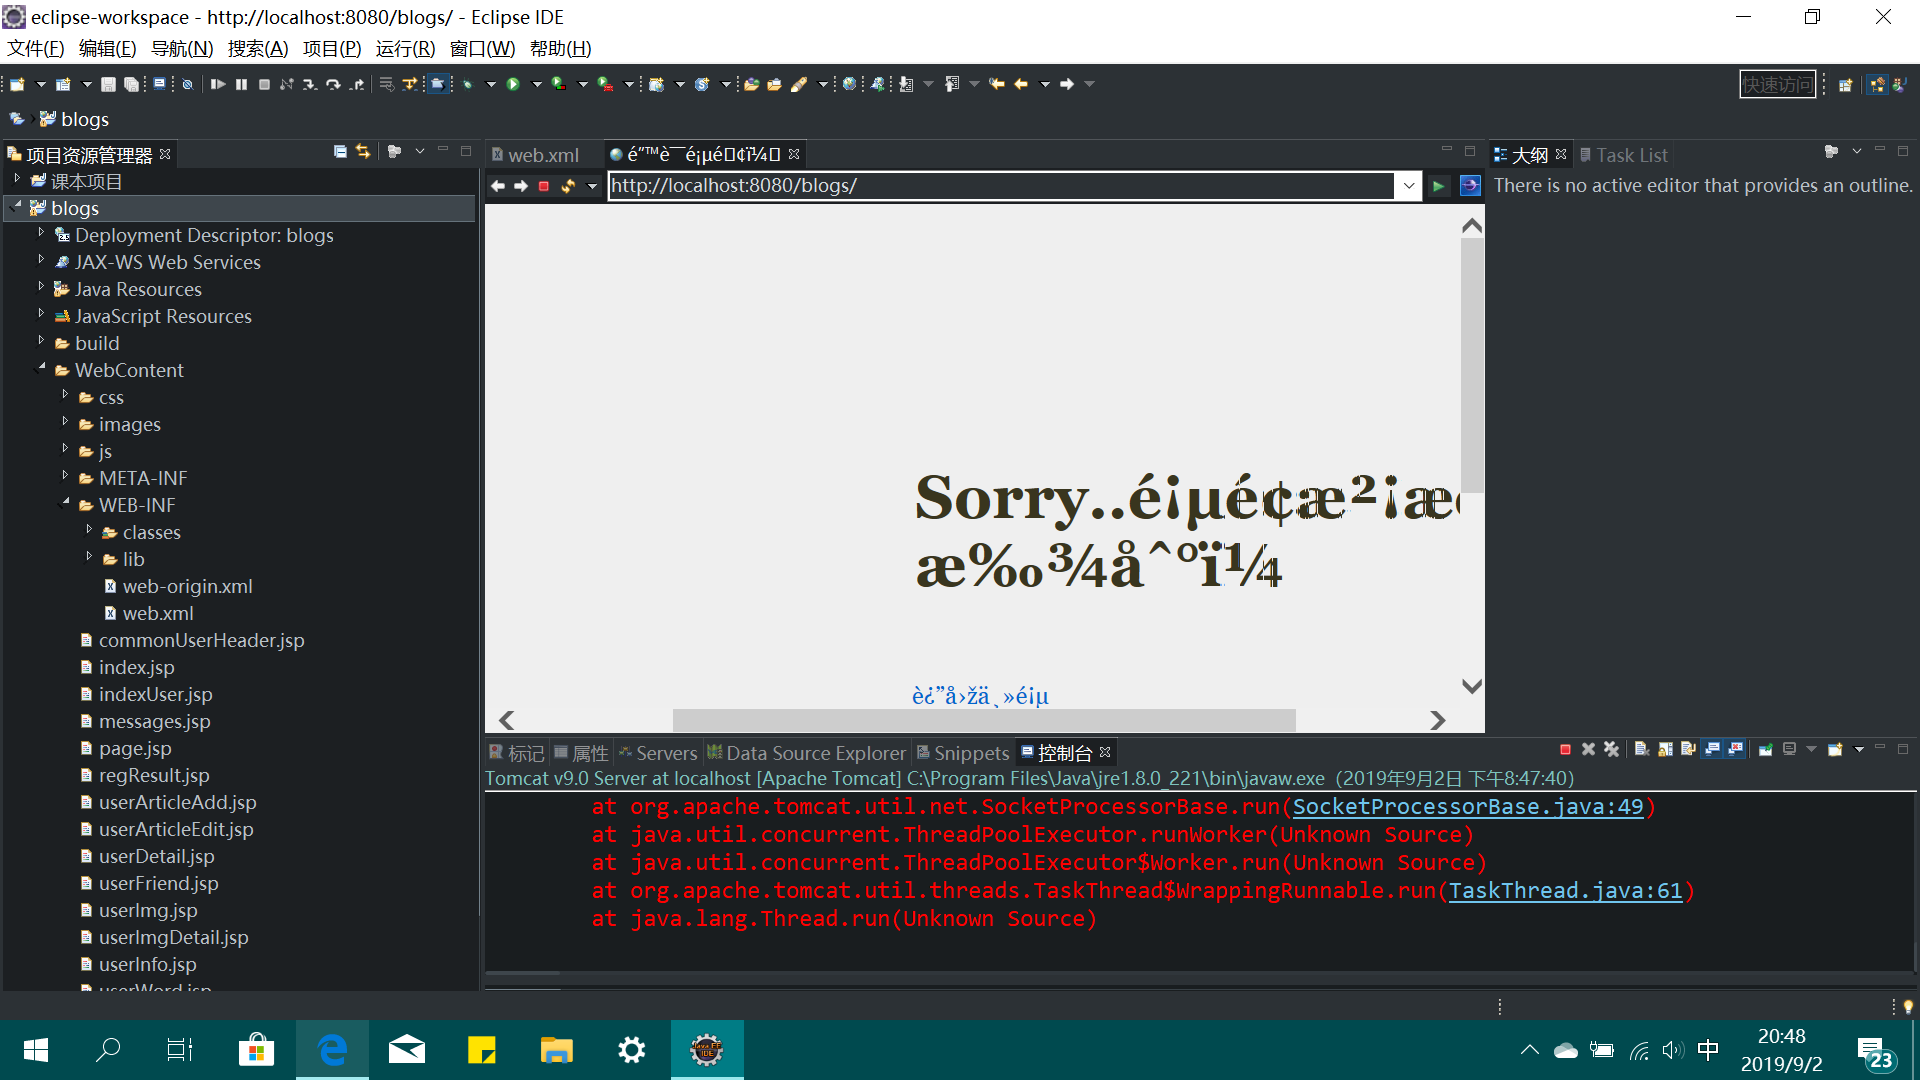The image size is (1920, 1080).
Task: Open the 运行(R) menu
Action: pyautogui.click(x=405, y=49)
